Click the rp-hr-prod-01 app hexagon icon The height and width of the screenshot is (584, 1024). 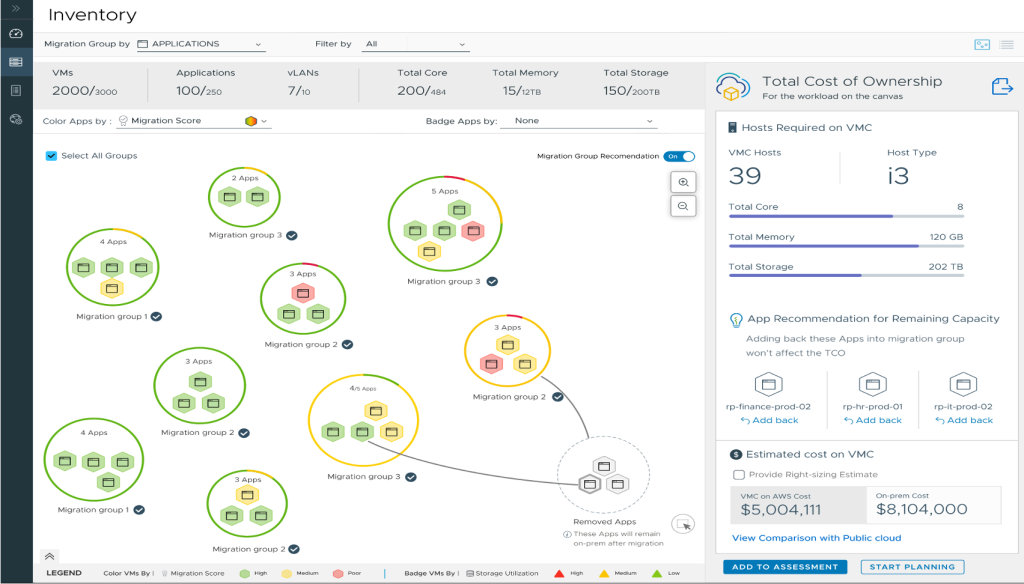click(872, 384)
